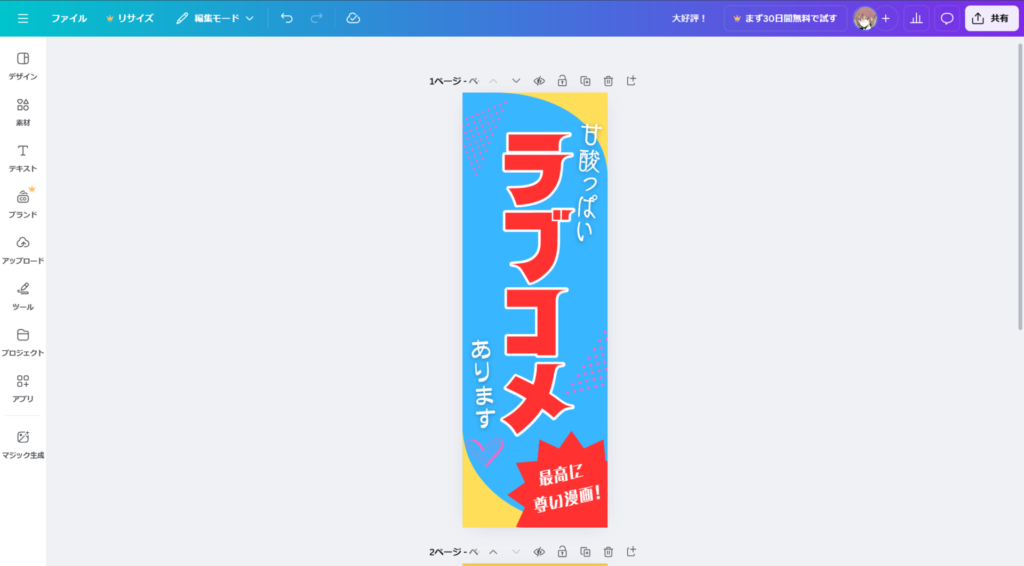Select the red ラブコメ headline text
This screenshot has width=1024, height=566.
pos(537,284)
